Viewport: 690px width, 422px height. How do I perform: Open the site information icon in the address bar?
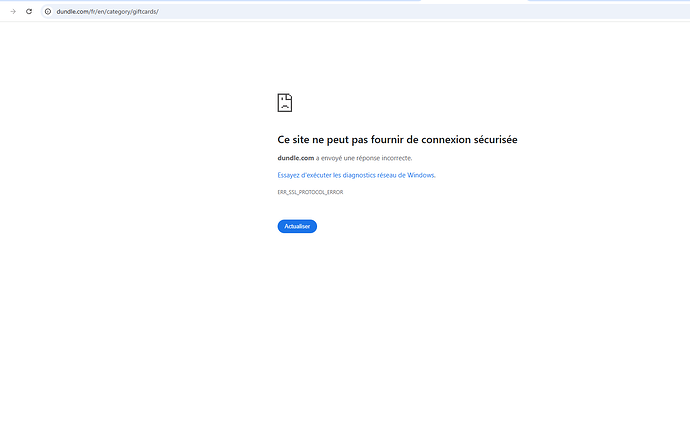(x=48, y=11)
